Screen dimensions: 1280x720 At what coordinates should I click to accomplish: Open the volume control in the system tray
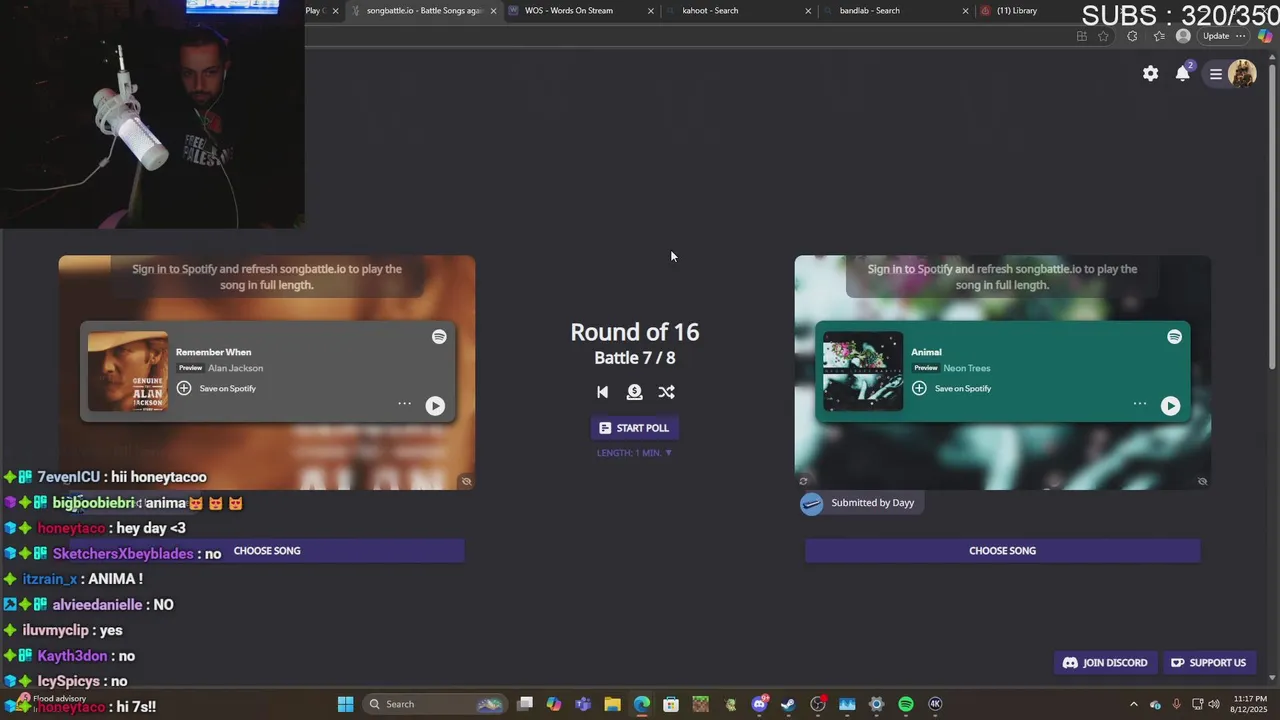click(x=1215, y=704)
